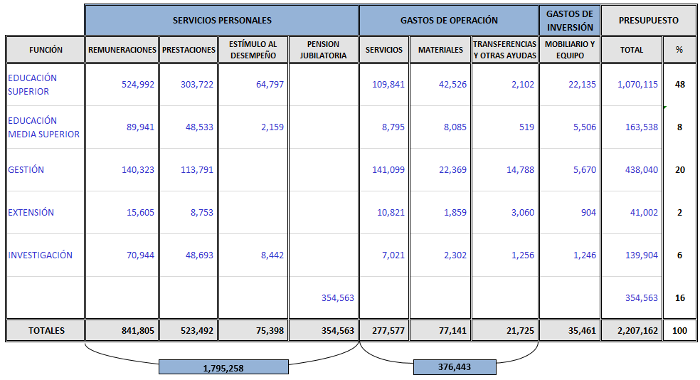Image resolution: width=700 pixels, height=380 pixels.
Task: Select the GASTOS DE OPERACIÓN header
Action: coord(449,21)
